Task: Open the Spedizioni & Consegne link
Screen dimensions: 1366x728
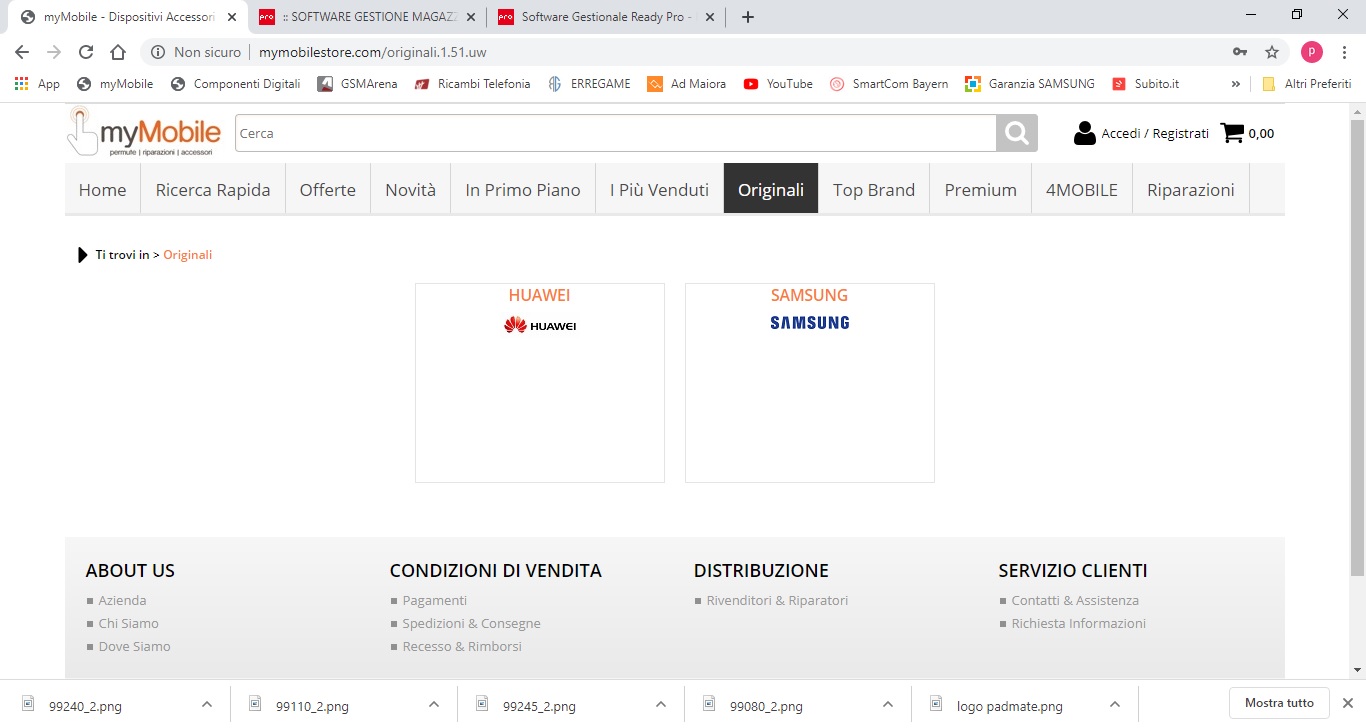Action: click(472, 623)
